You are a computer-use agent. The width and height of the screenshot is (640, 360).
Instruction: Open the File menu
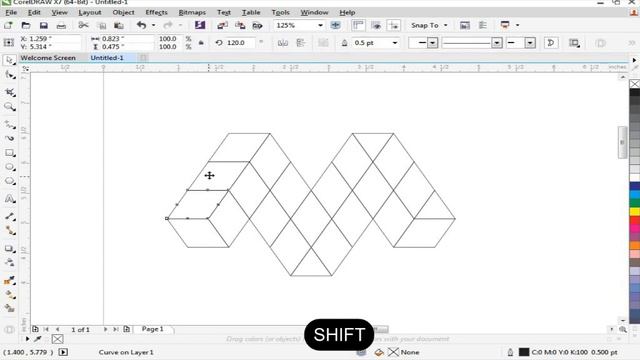point(11,12)
